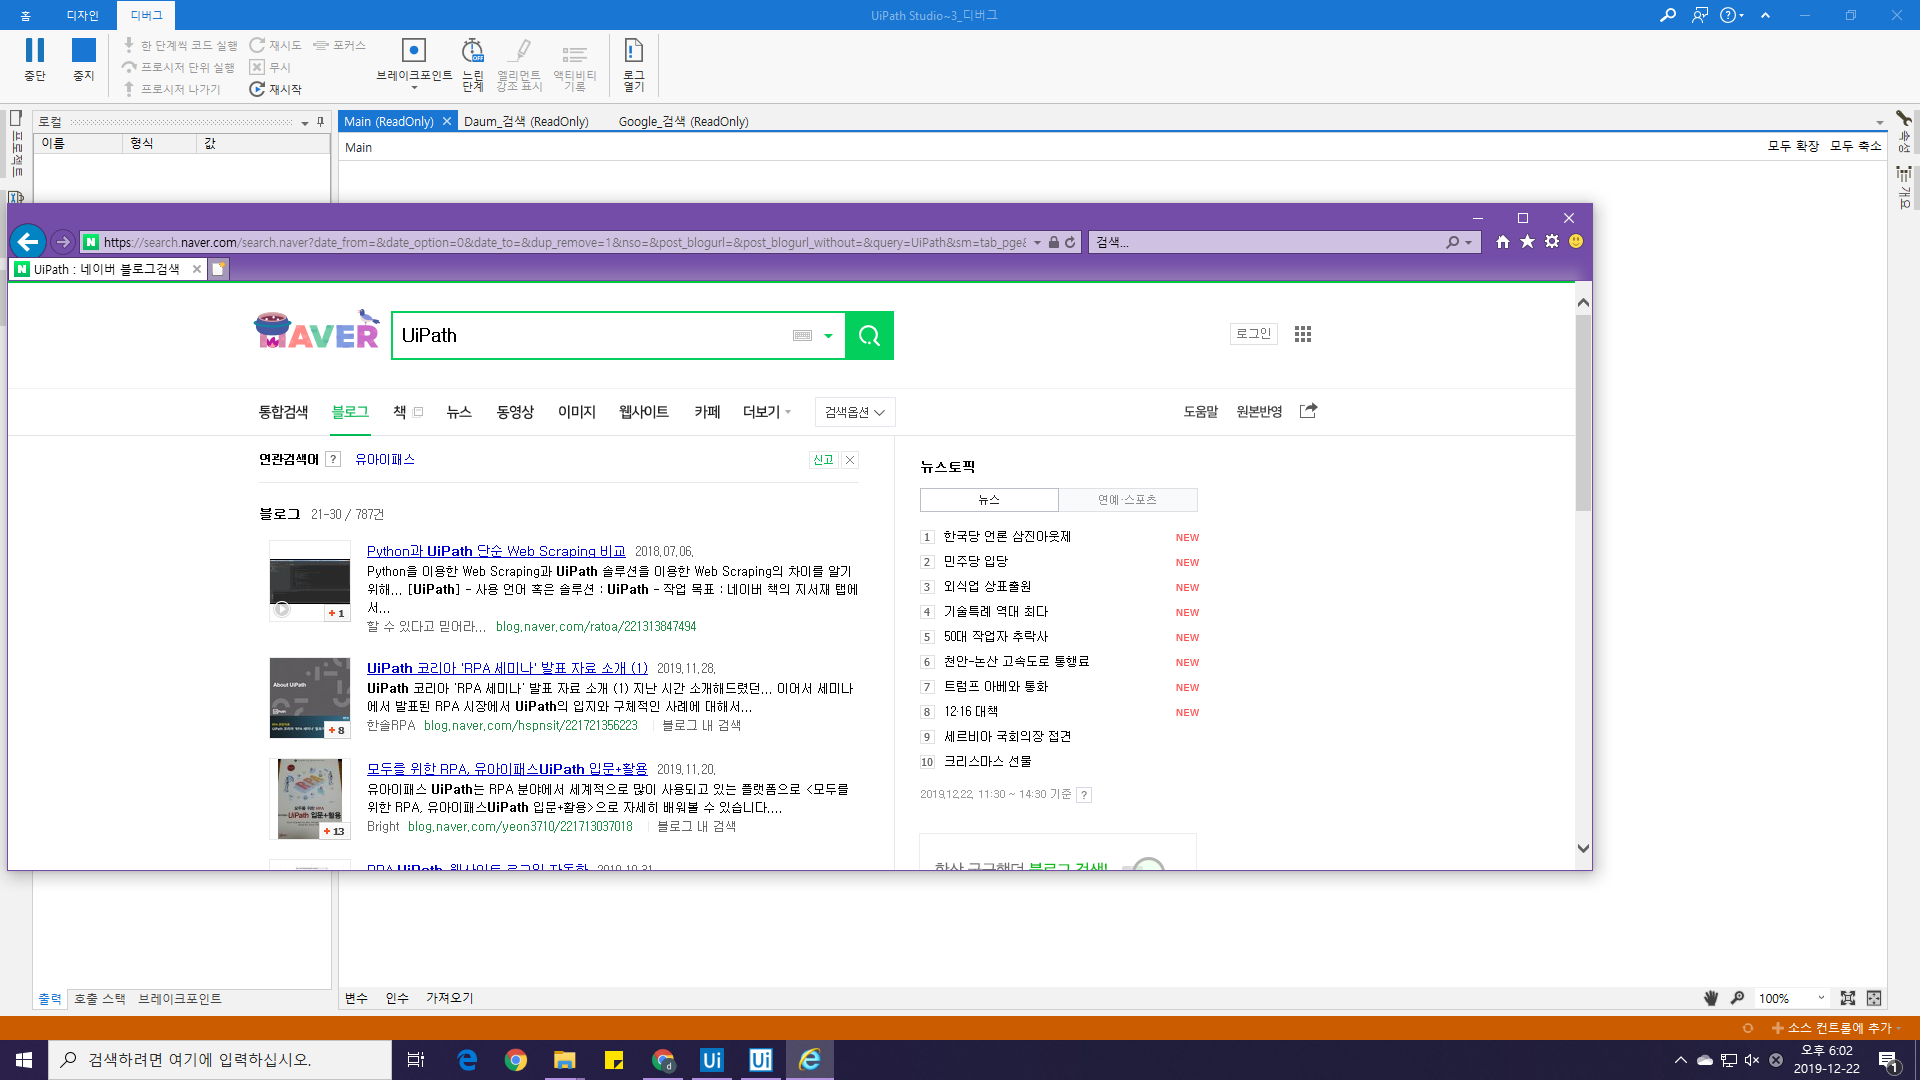Toggle the Slow Step (느린 단계) icon
The width and height of the screenshot is (1920, 1080).
coord(472,52)
